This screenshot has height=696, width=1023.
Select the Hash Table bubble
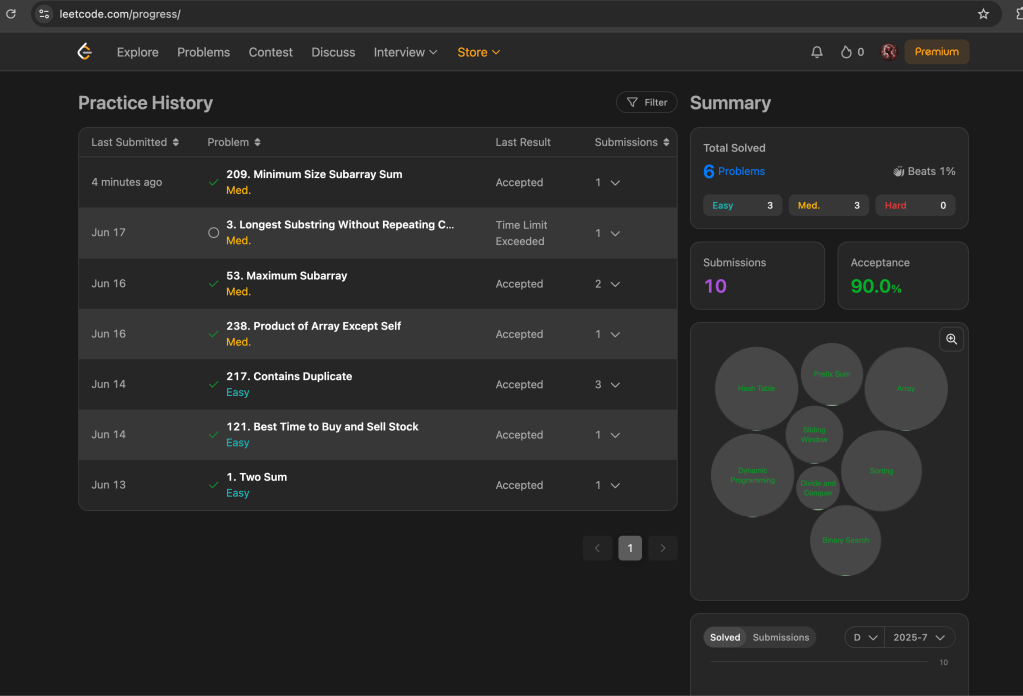coord(756,388)
